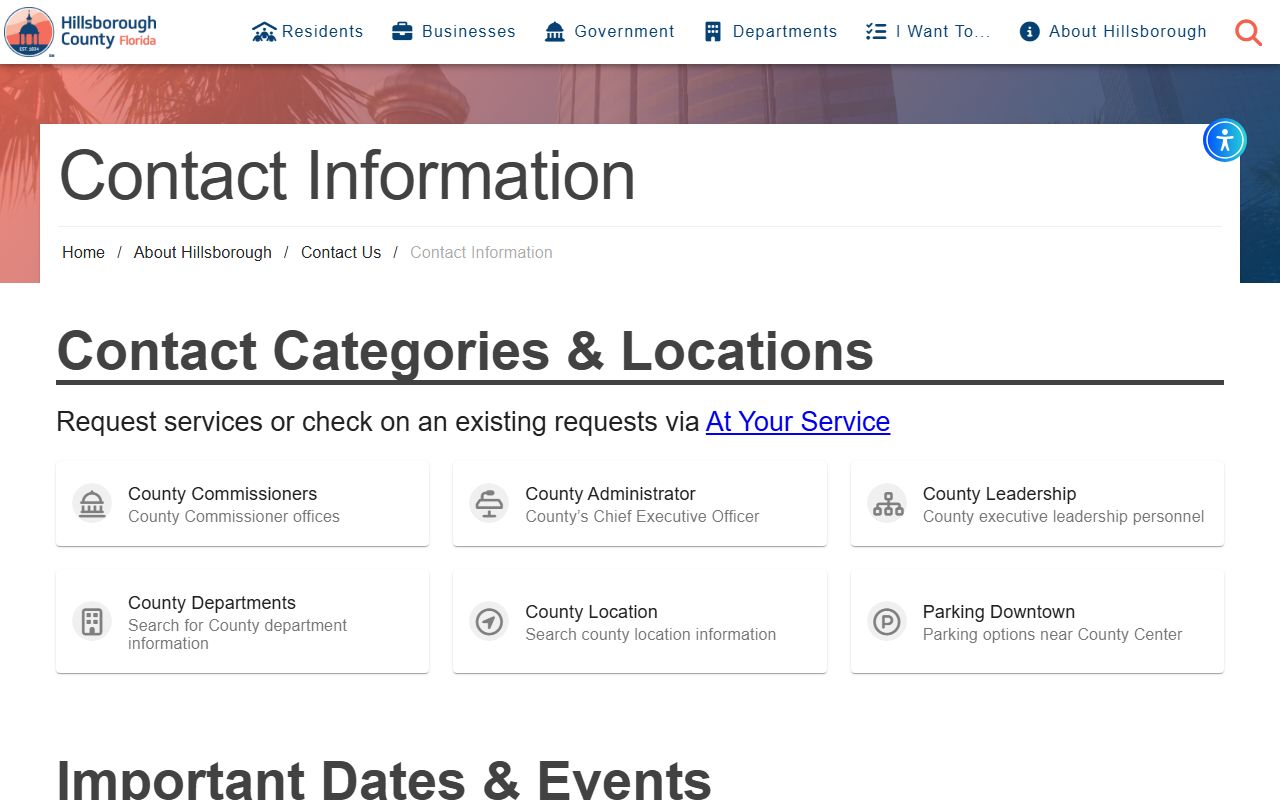Viewport: 1280px width, 800px height.
Task: Open Parking Downtown card title
Action: pos(998,612)
